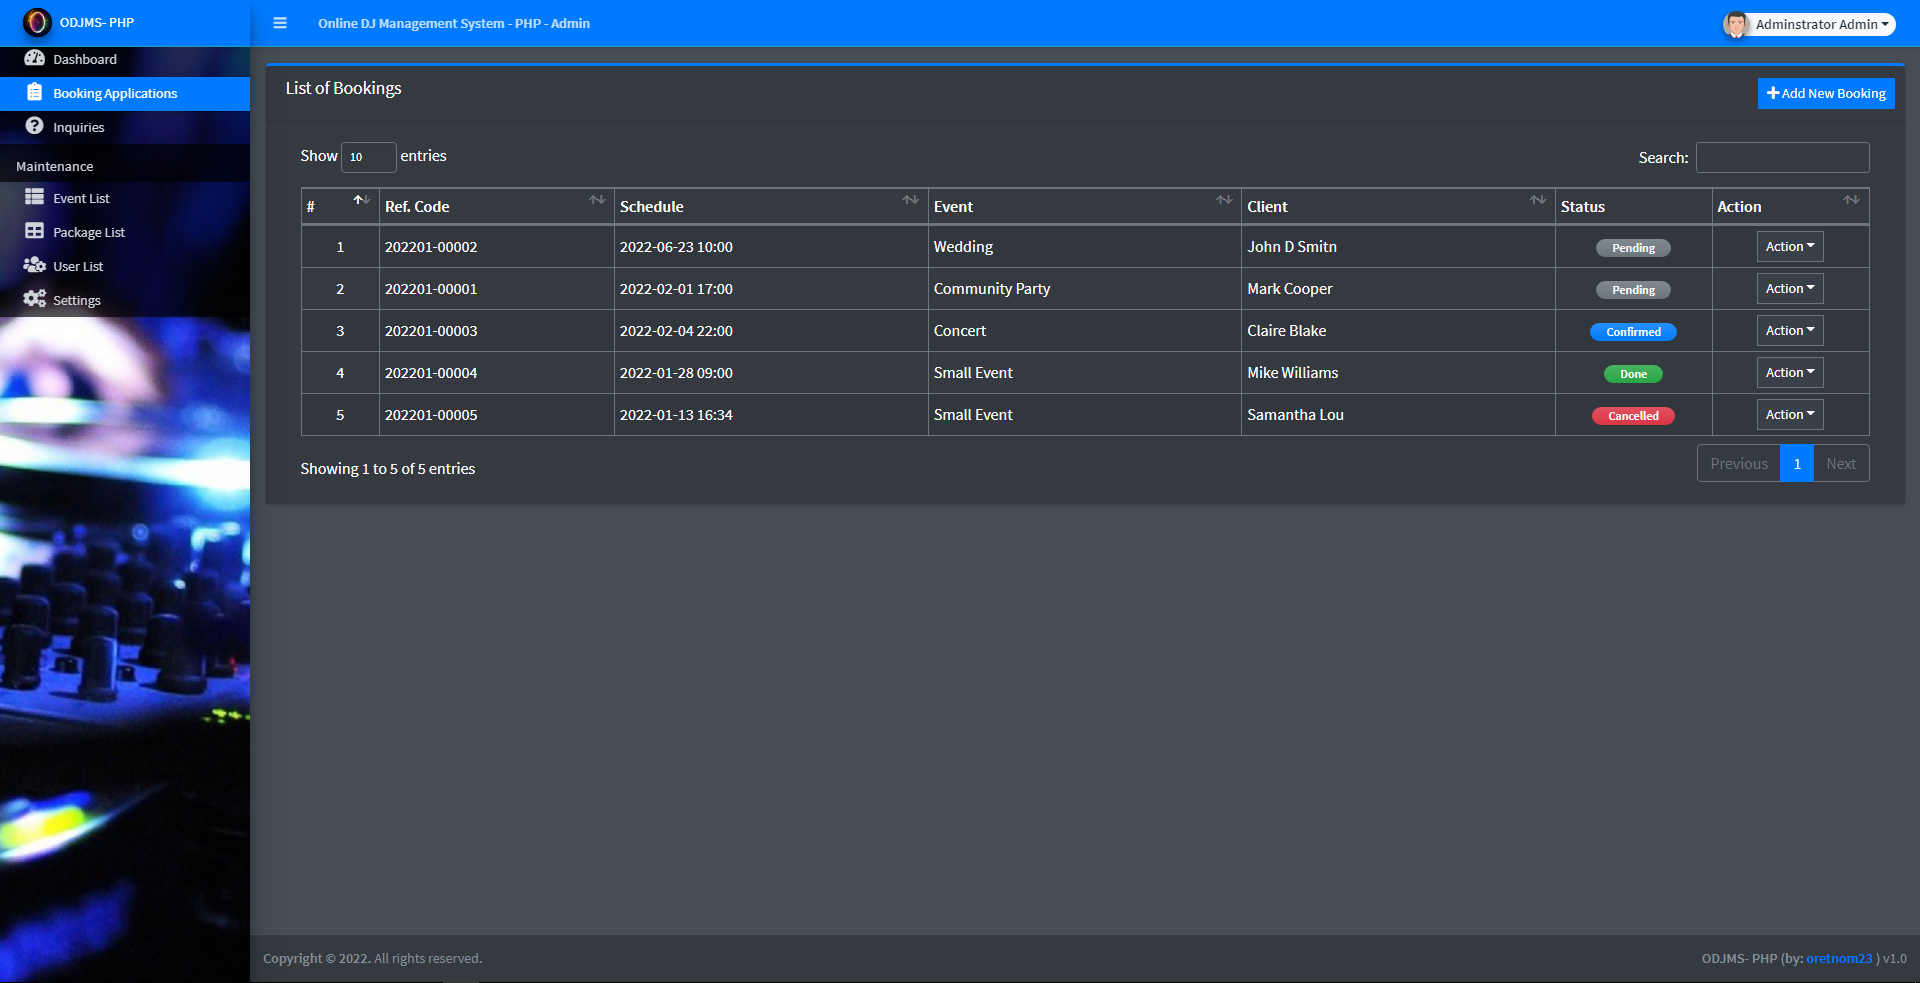Screen dimensions: 1920x983
Task: Click the List of Bookings heading
Action: click(x=343, y=88)
